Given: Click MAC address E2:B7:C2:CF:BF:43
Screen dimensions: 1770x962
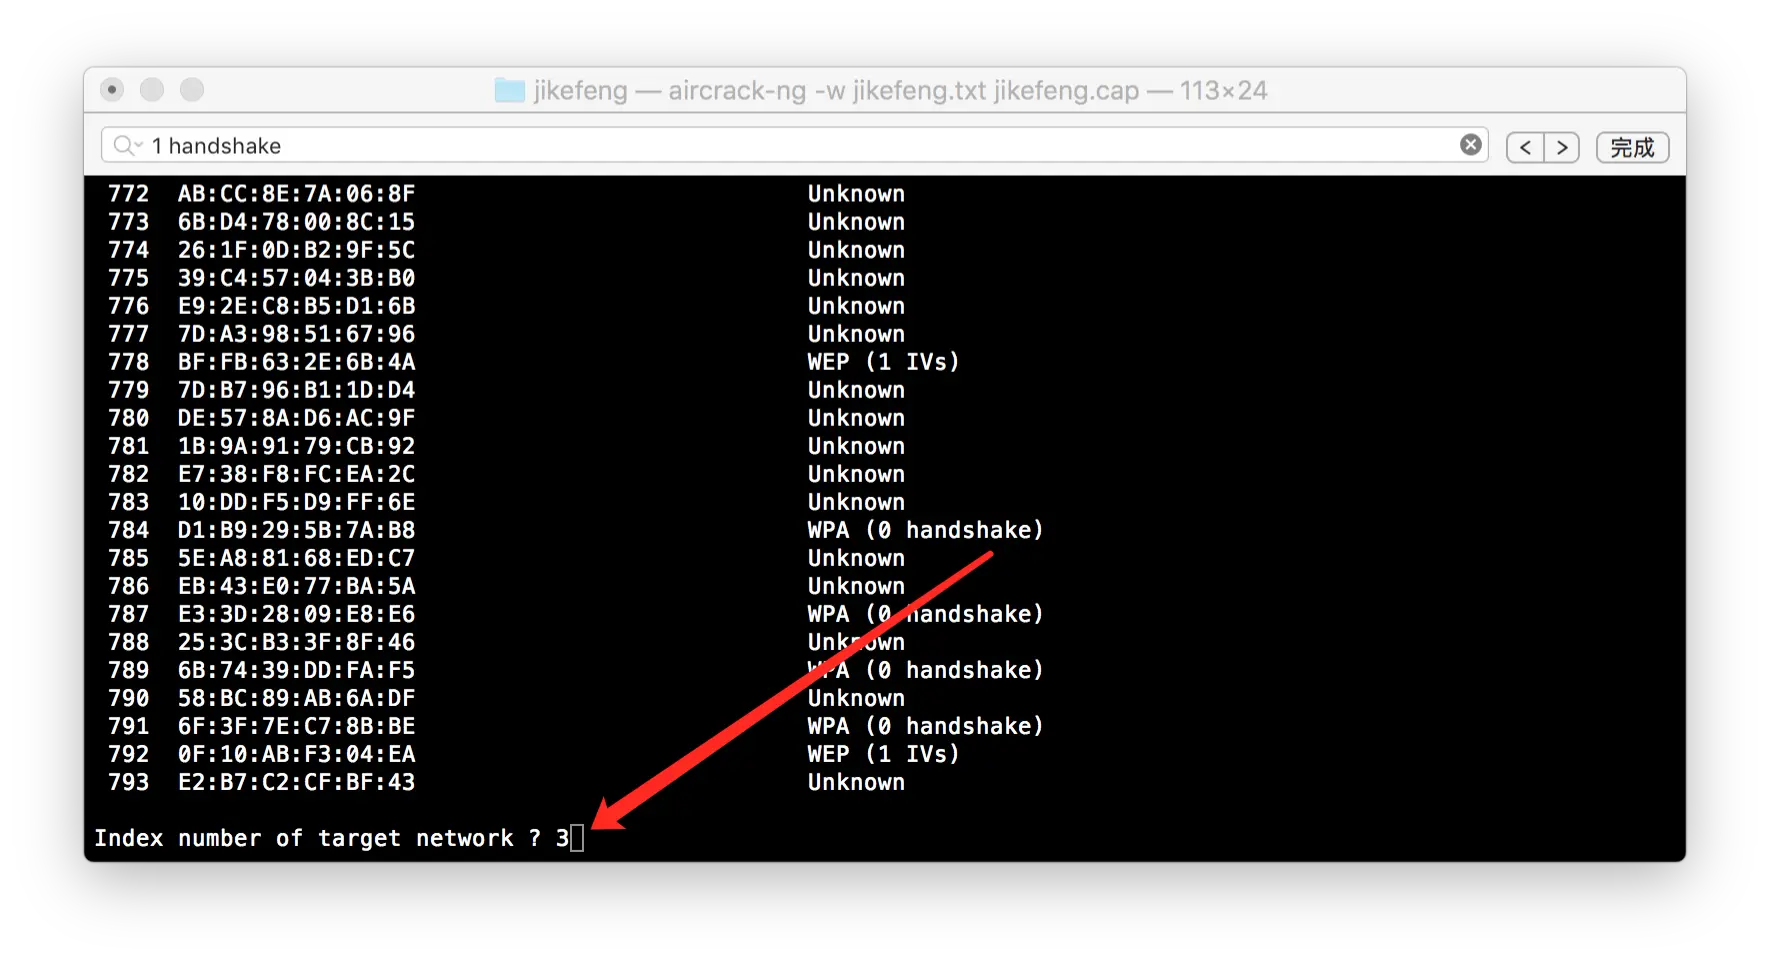Looking at the screenshot, I should point(296,782).
